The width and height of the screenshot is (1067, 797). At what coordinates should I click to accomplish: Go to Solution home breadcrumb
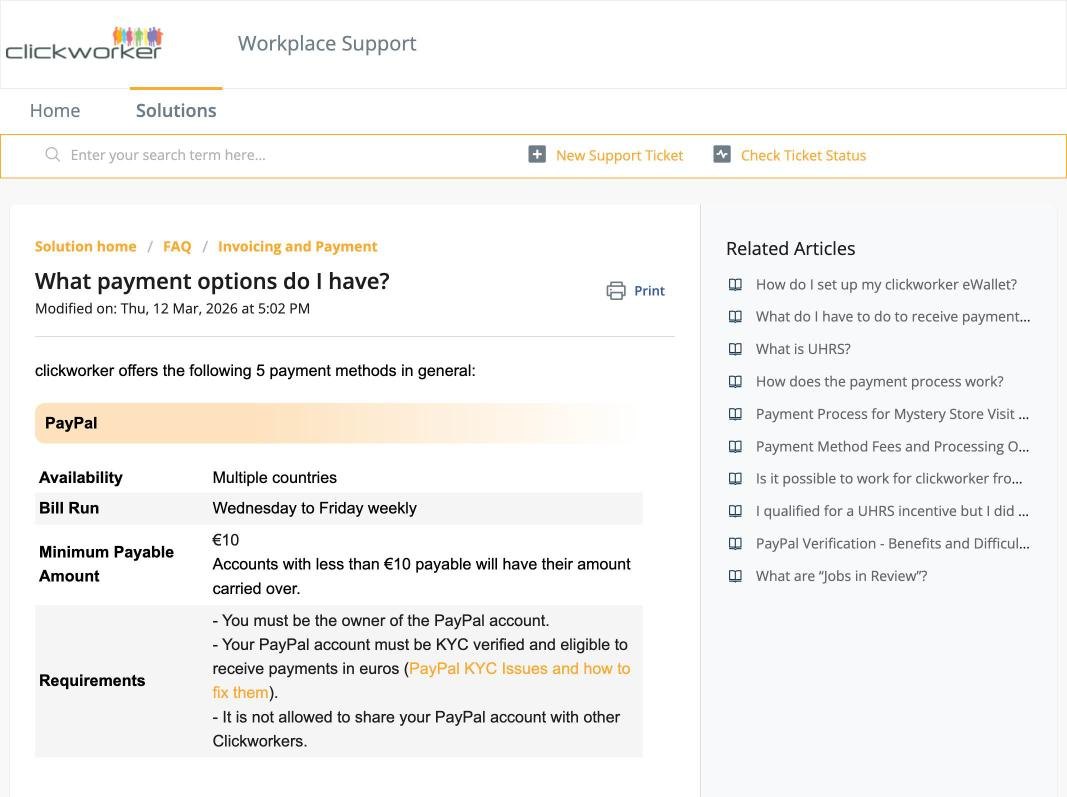[x=86, y=246]
